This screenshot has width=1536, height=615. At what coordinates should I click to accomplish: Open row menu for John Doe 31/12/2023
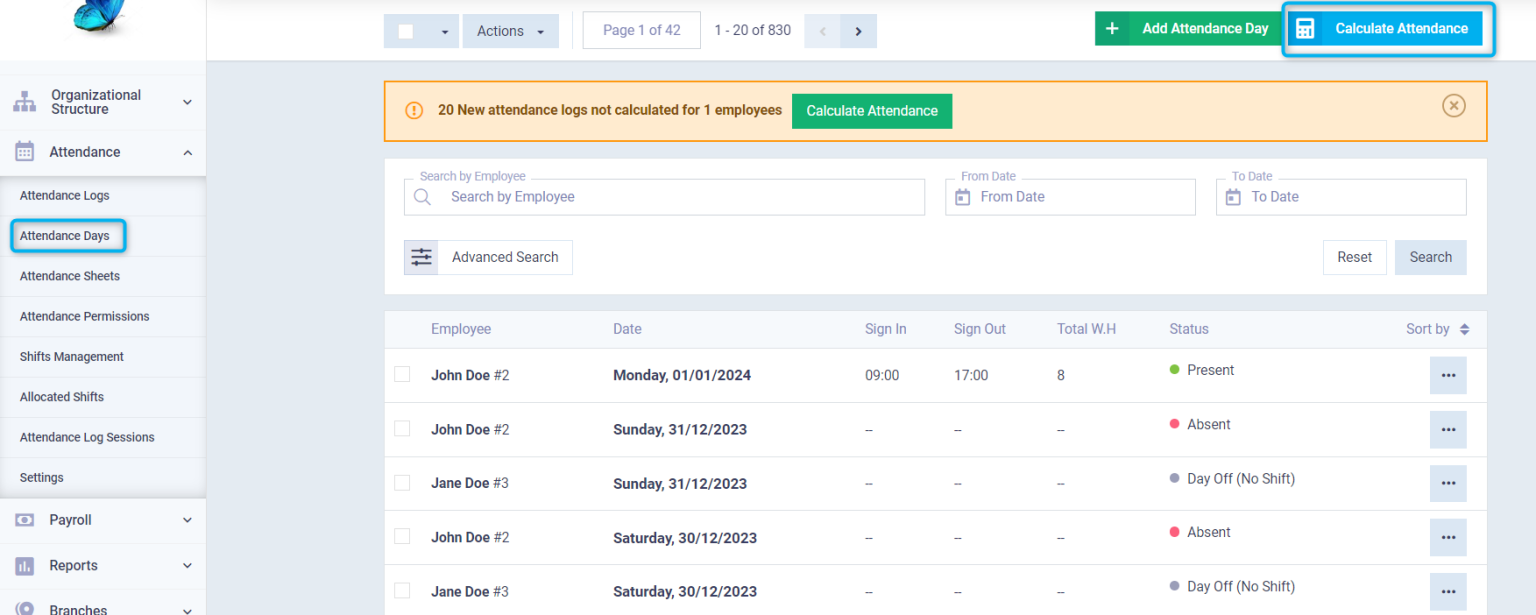pos(1448,430)
